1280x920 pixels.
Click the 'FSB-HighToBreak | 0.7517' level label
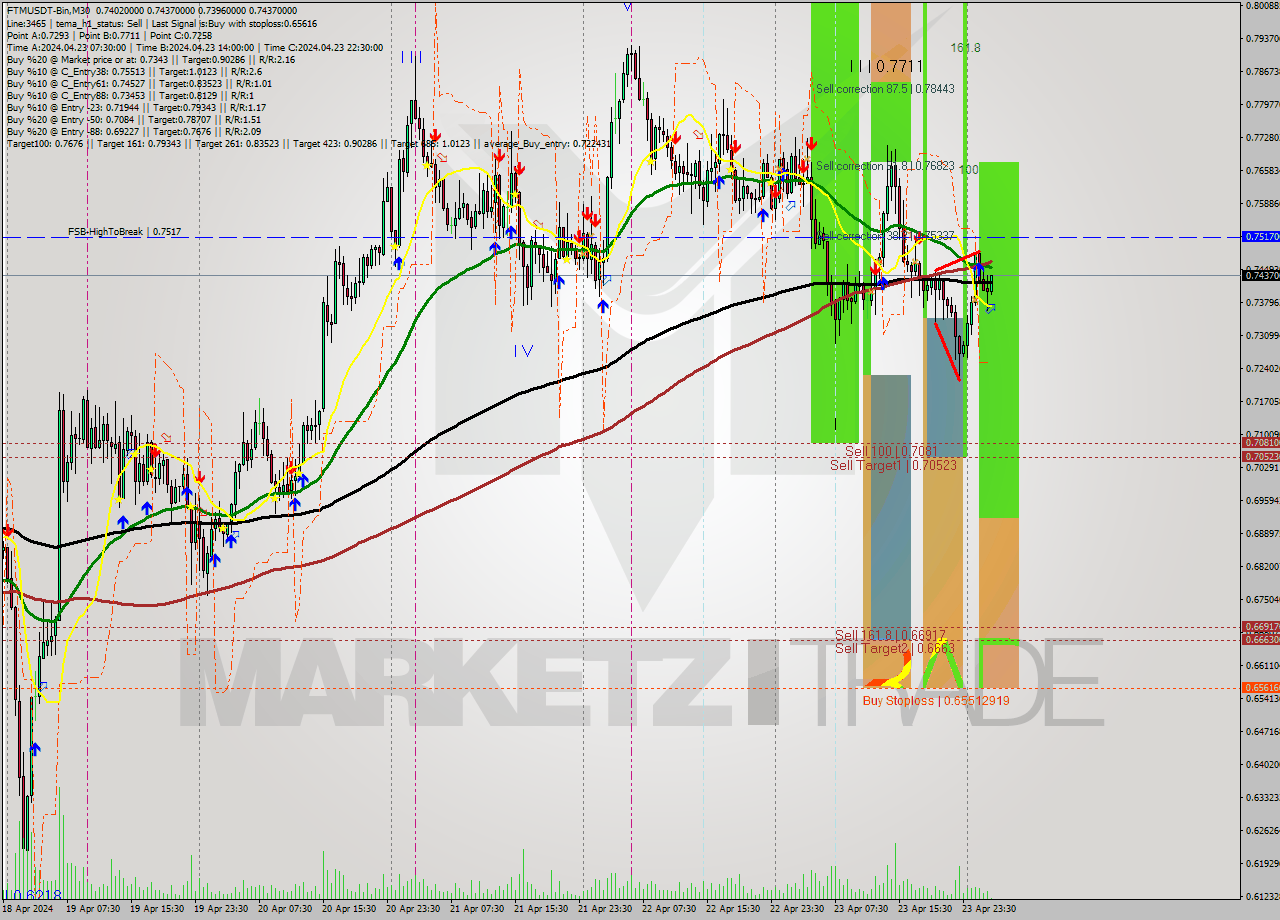(124, 232)
